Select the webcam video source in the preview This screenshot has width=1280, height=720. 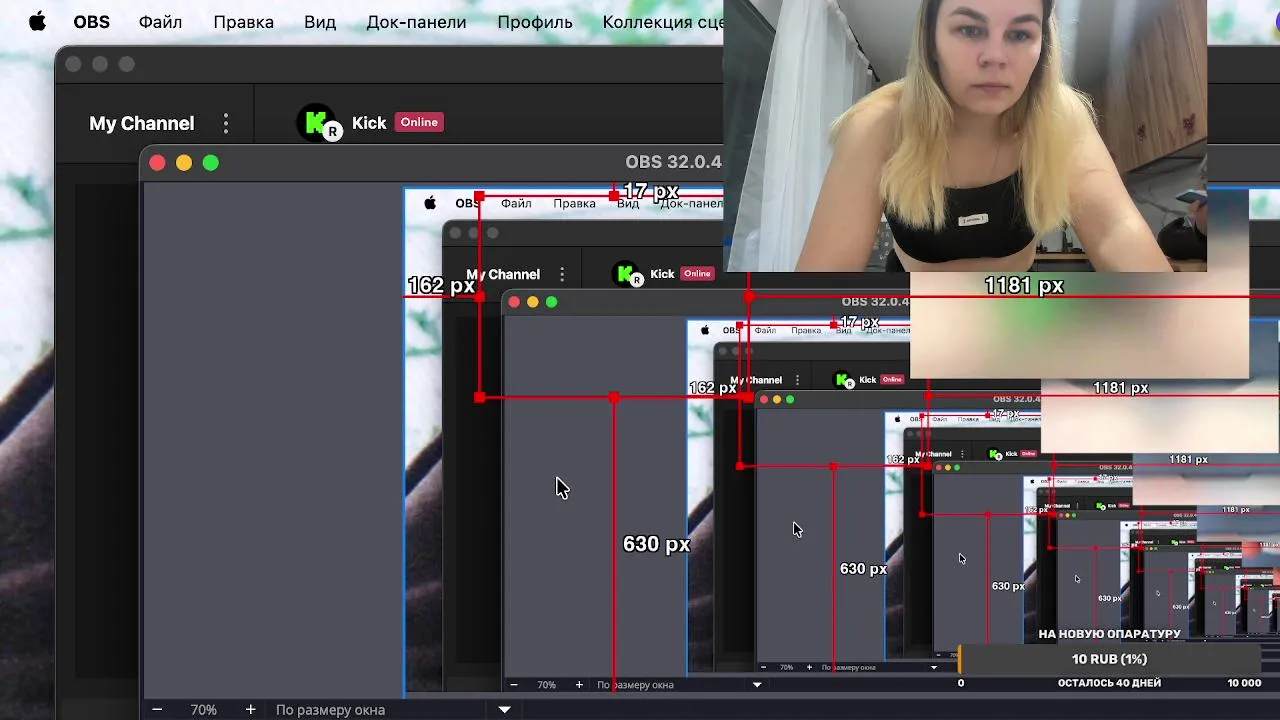(x=965, y=136)
